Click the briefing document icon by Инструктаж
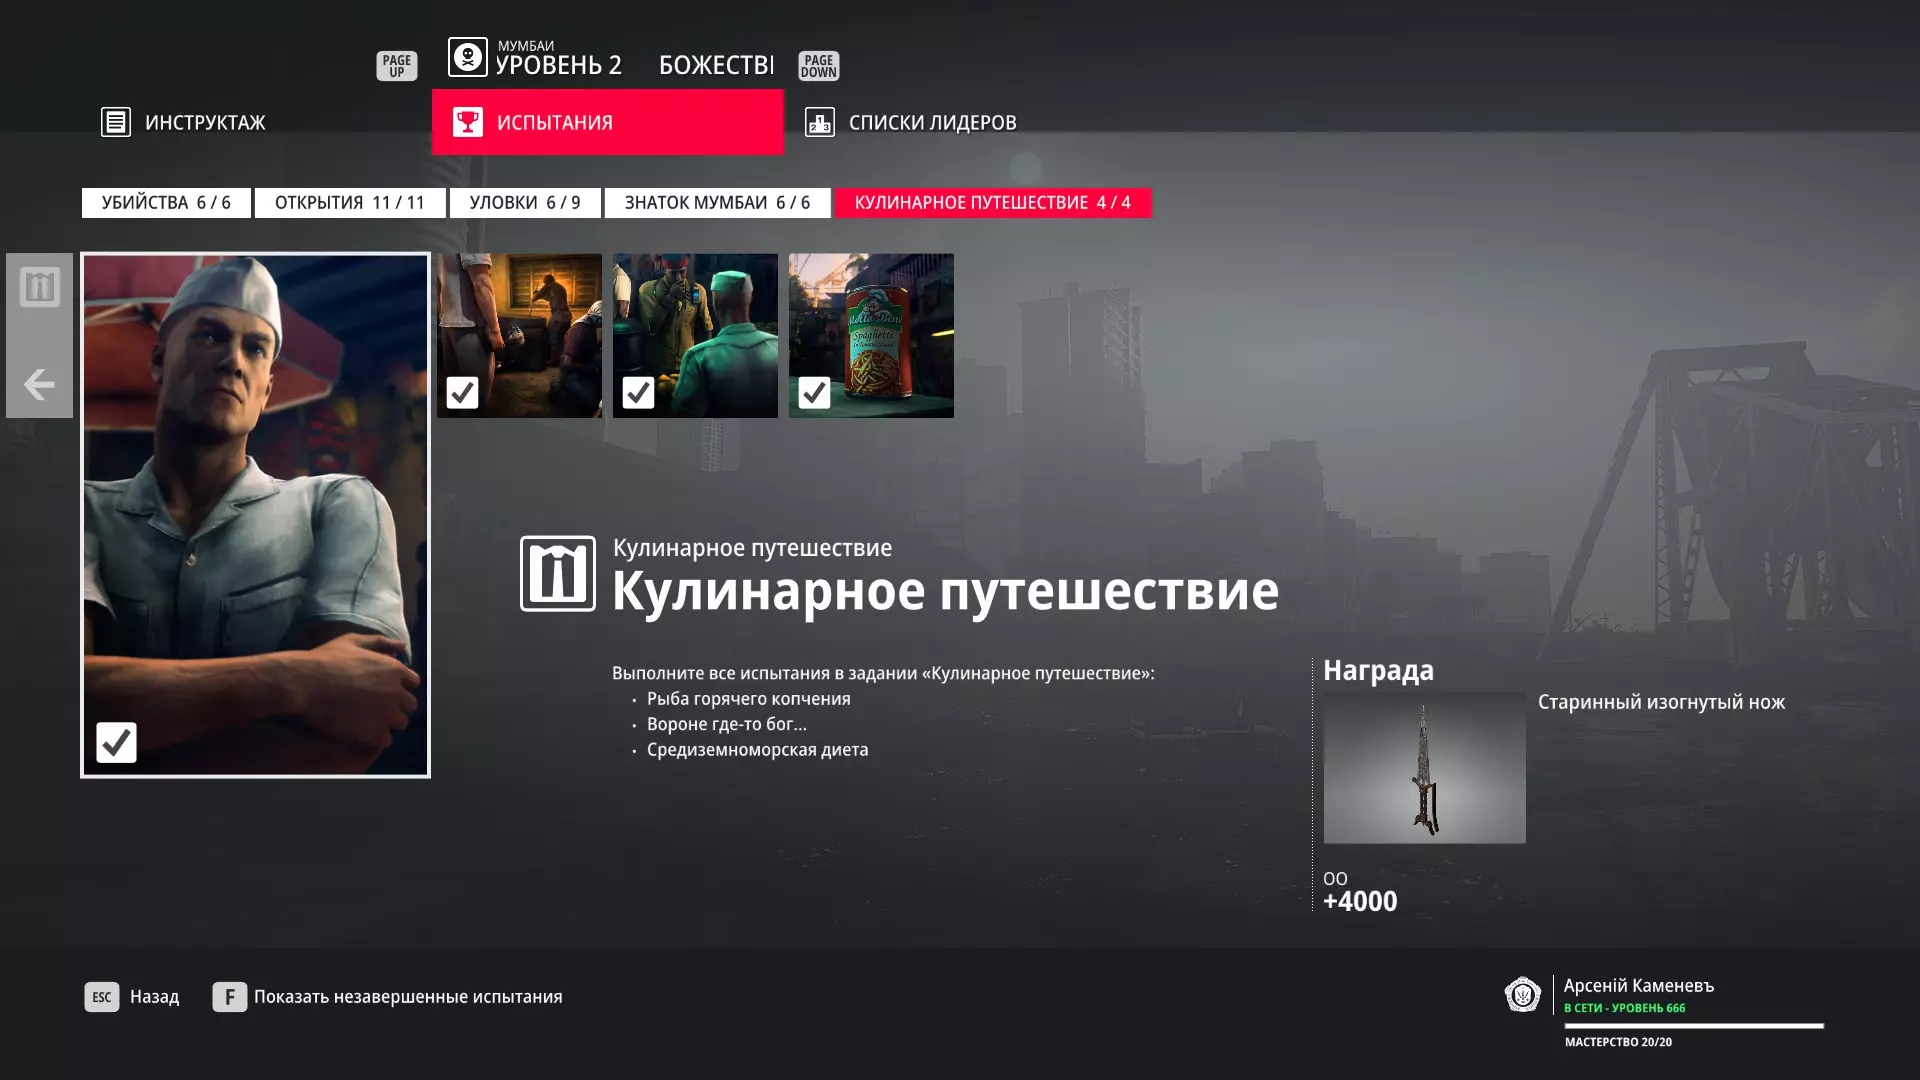 tap(116, 122)
